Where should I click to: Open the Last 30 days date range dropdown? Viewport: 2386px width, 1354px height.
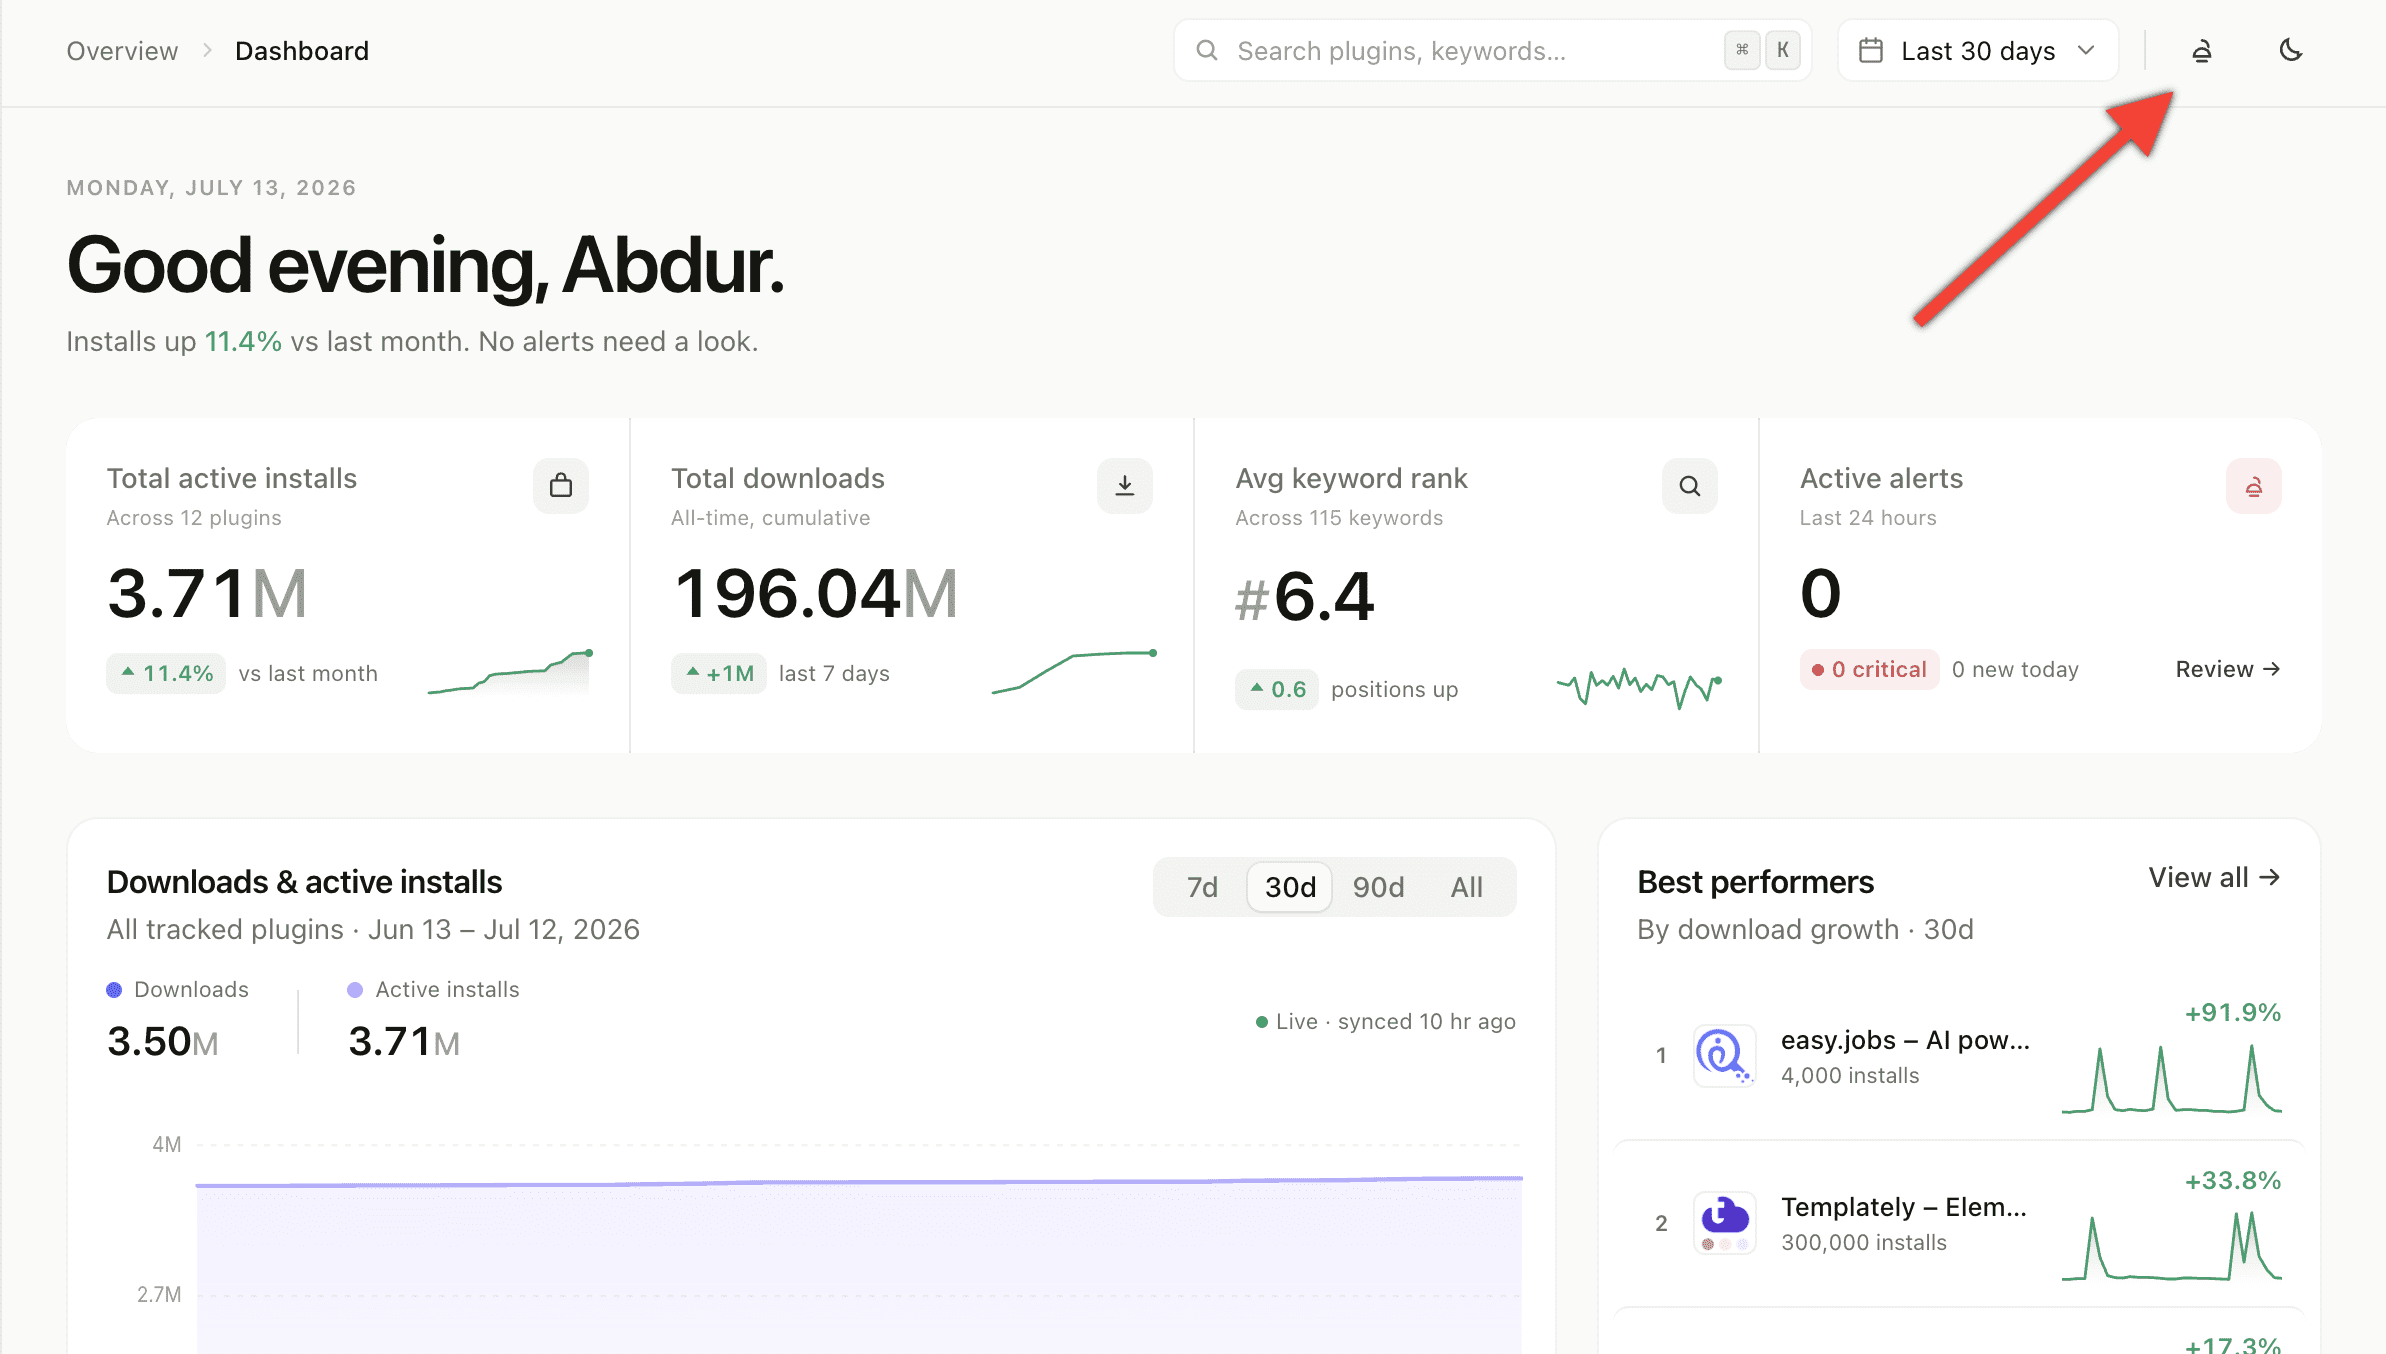pyautogui.click(x=1978, y=51)
